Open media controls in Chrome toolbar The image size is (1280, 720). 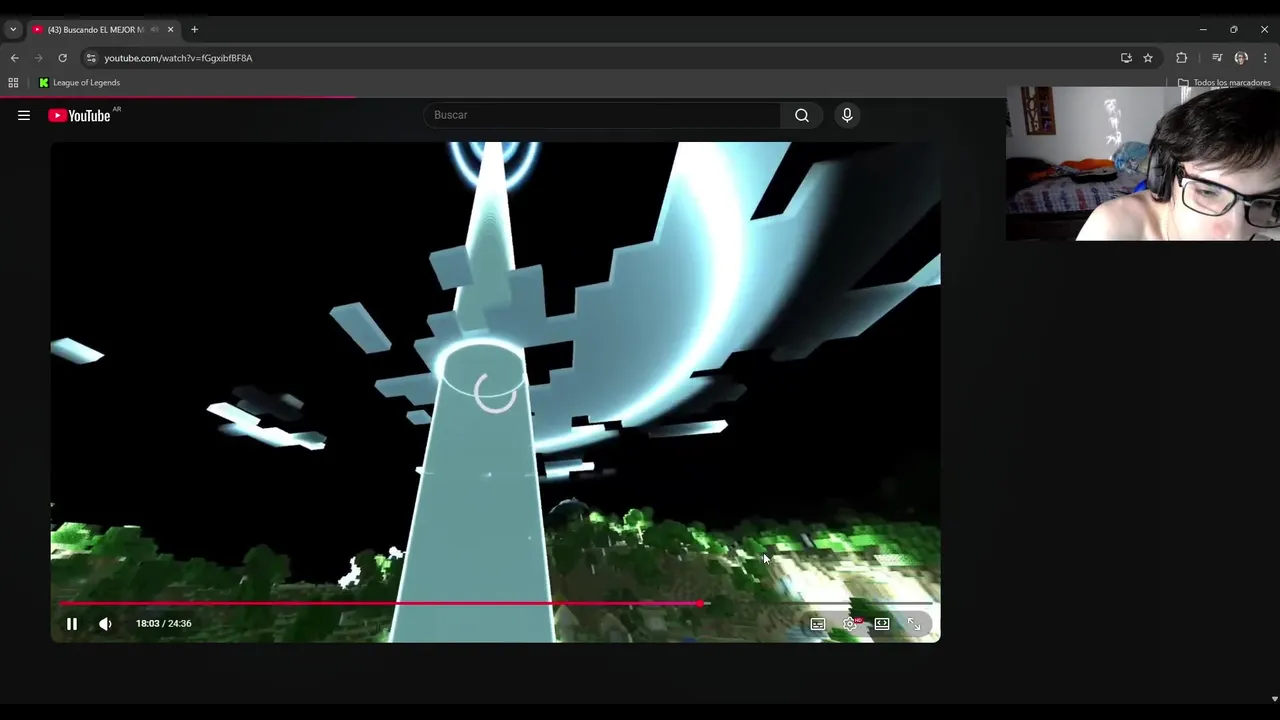tap(1217, 58)
